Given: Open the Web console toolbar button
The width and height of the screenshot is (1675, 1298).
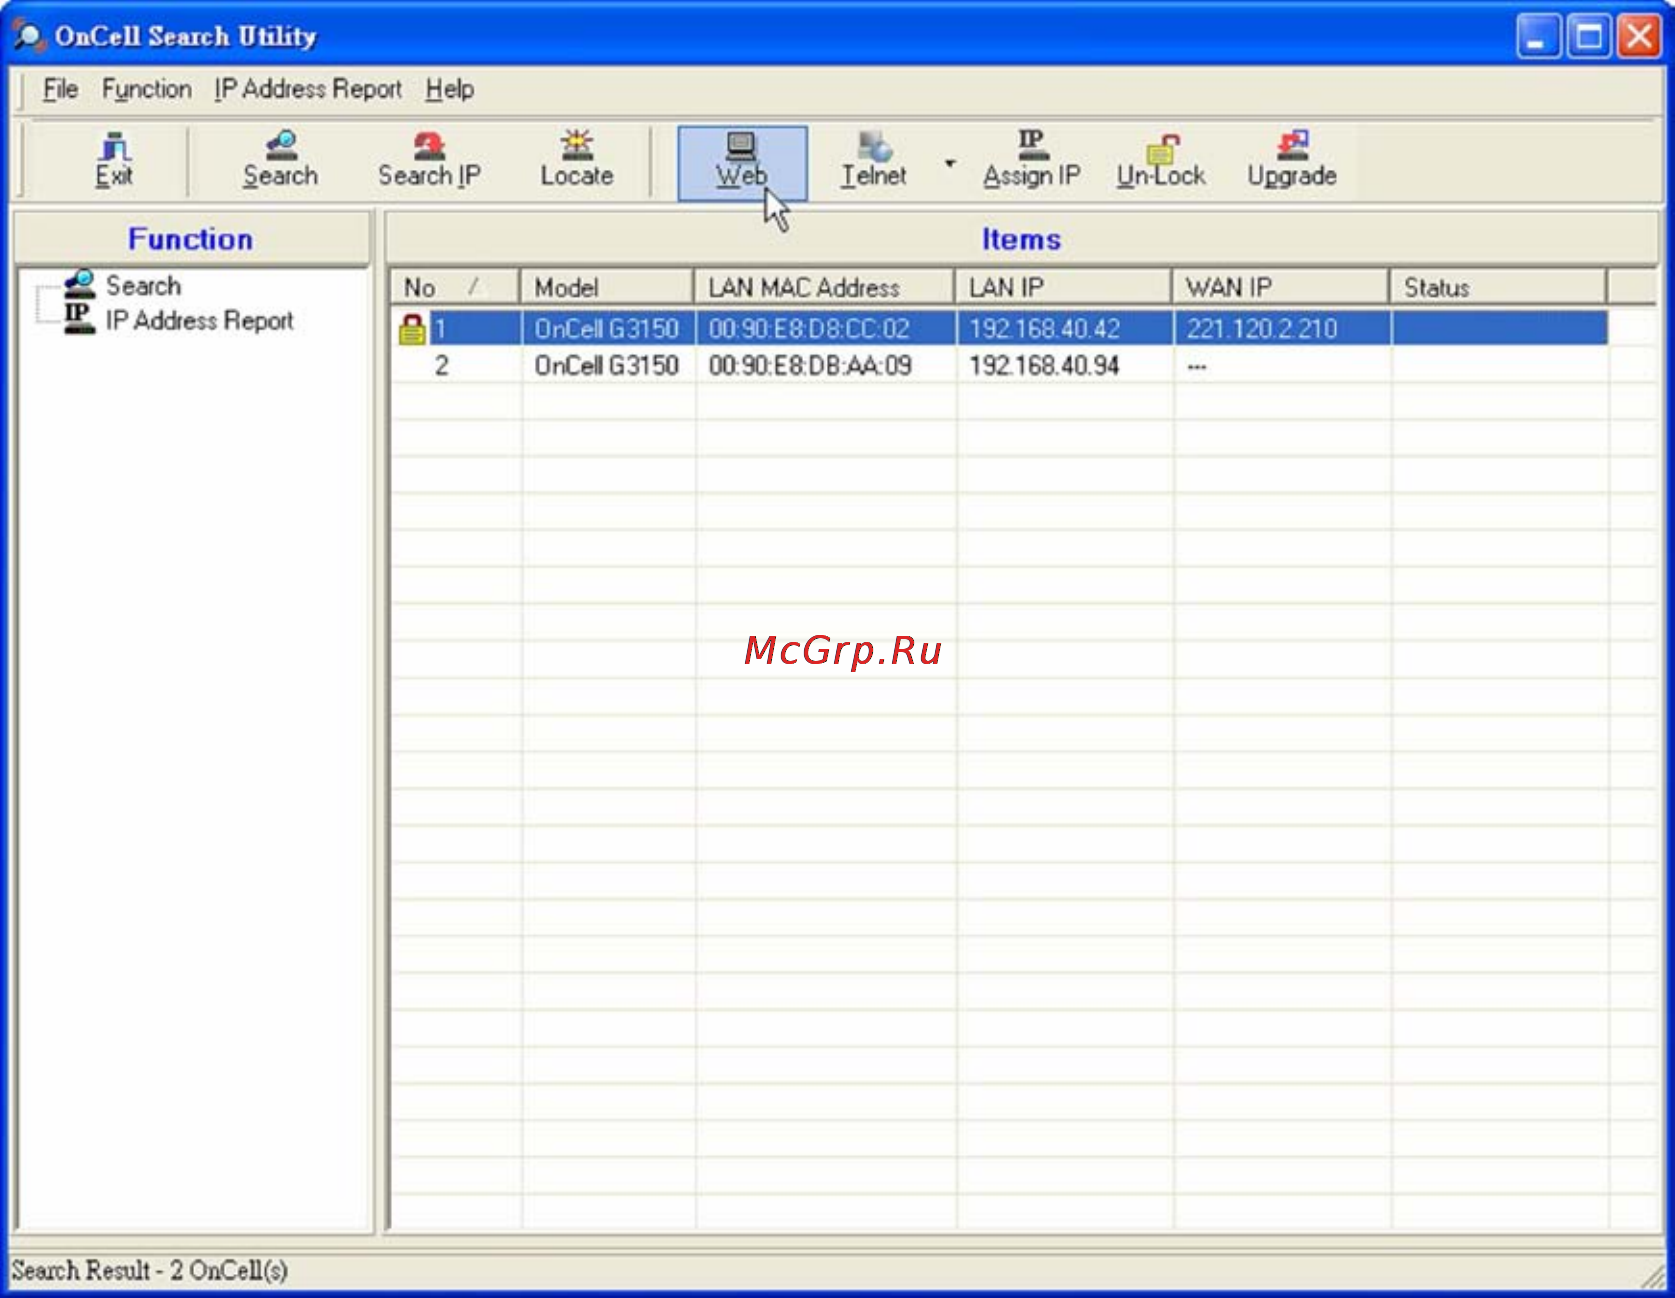Looking at the screenshot, I should pyautogui.click(x=742, y=163).
